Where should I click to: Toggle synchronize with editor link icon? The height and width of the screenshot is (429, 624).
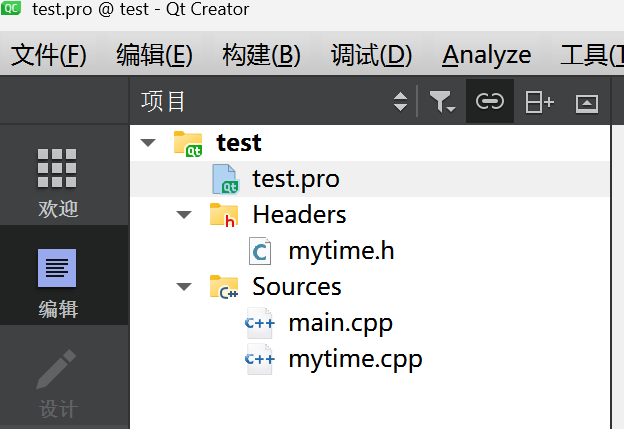coord(490,101)
